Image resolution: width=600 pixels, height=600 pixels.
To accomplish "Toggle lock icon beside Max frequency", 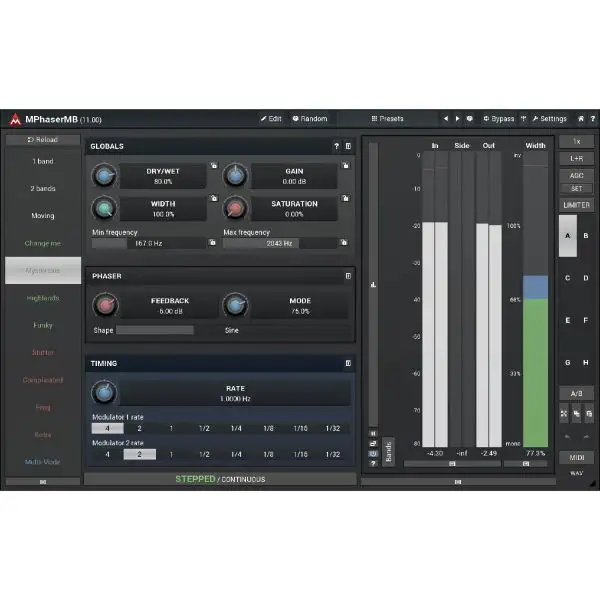I will pos(344,243).
